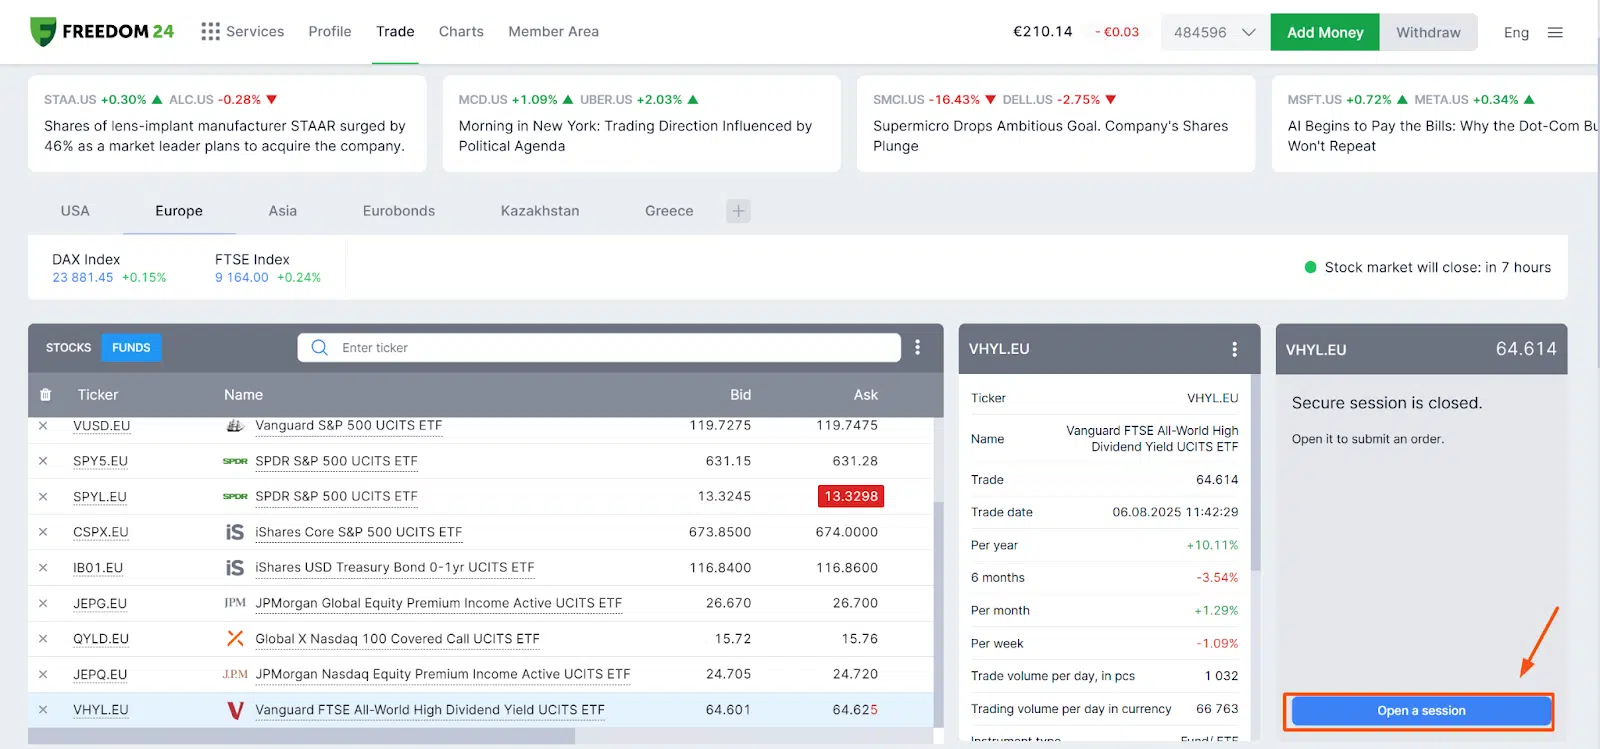Remove SPY5.EU row with its X icon
Image resolution: width=1600 pixels, height=749 pixels.
(x=43, y=461)
